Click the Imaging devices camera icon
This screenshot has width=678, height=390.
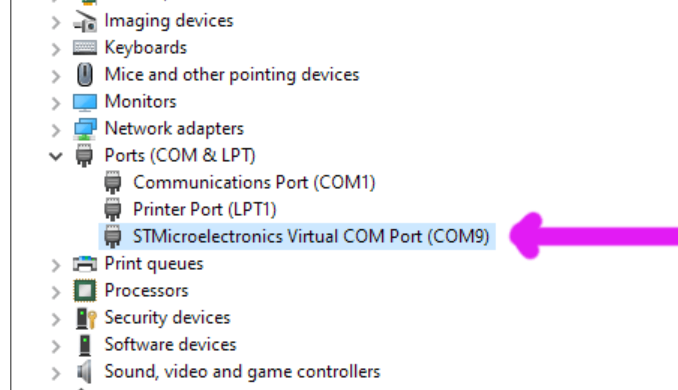[x=85, y=21]
